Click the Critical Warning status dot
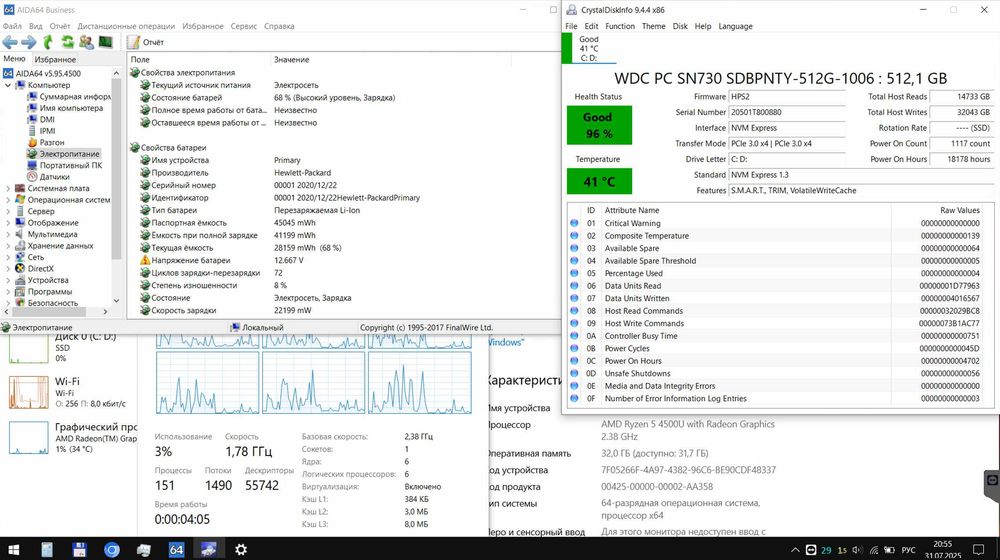1000x560 pixels. point(574,223)
